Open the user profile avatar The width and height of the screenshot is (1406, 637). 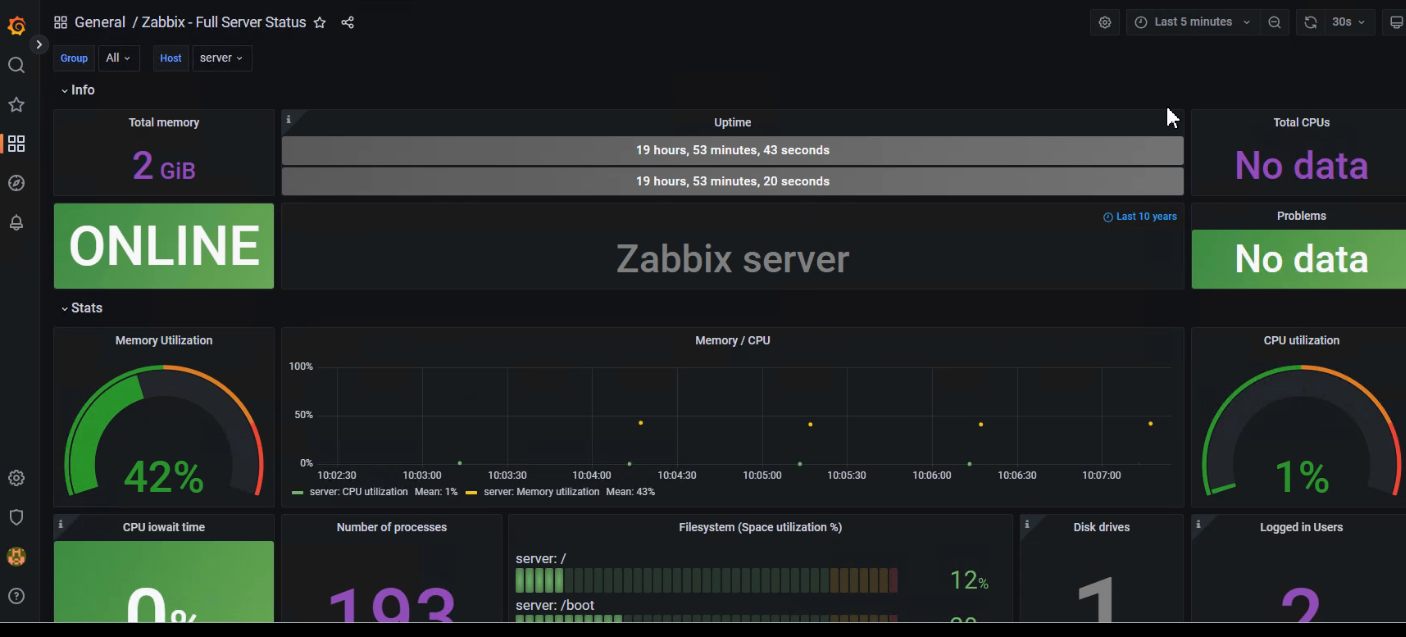click(x=16, y=557)
